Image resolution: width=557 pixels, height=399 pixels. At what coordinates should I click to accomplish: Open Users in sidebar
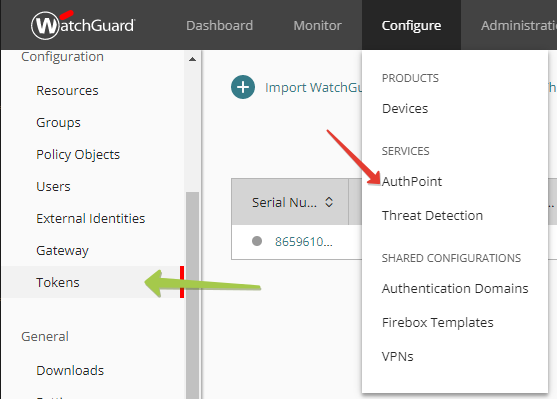(x=53, y=187)
